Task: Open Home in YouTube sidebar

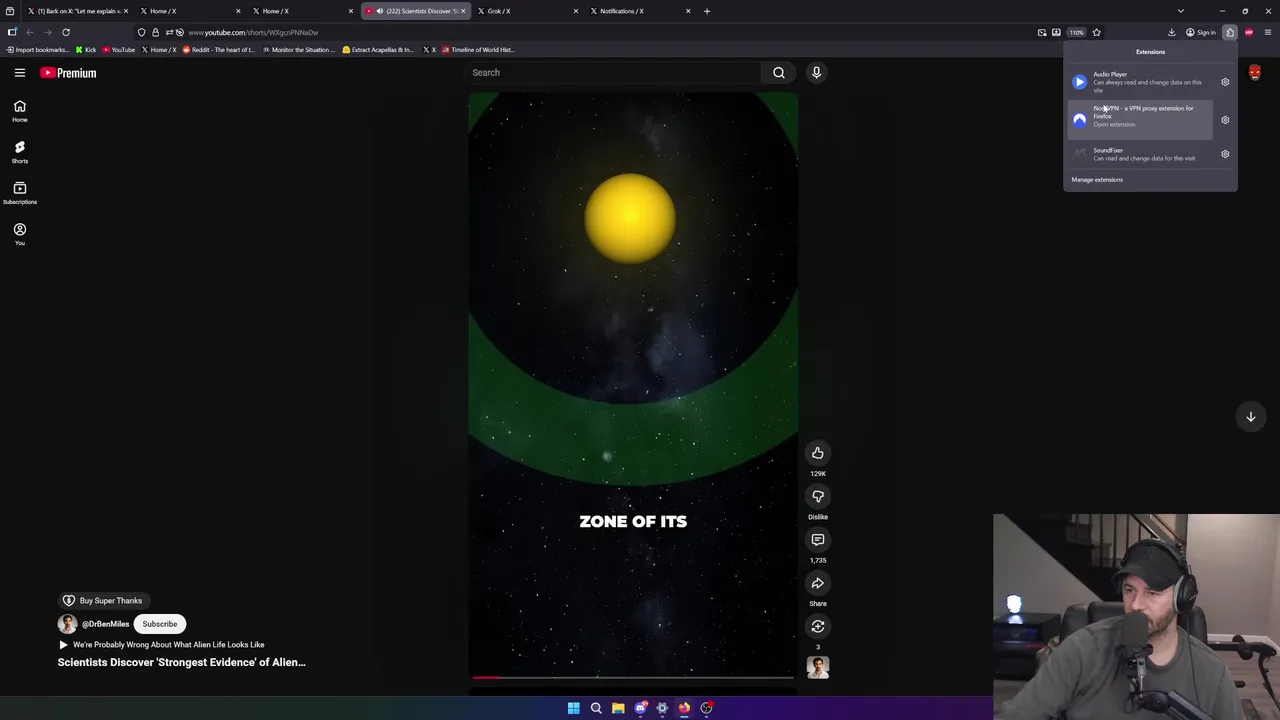Action: point(19,110)
